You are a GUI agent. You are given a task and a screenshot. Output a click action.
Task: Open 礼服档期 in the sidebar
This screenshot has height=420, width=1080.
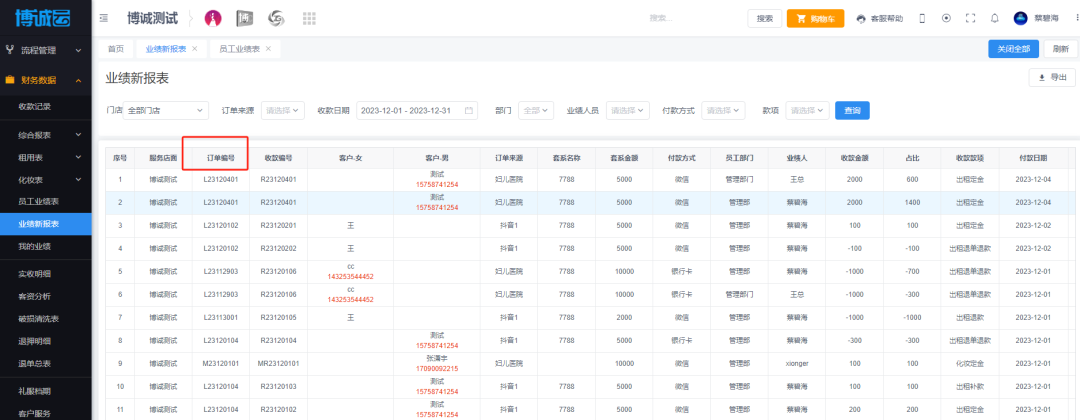[34, 391]
